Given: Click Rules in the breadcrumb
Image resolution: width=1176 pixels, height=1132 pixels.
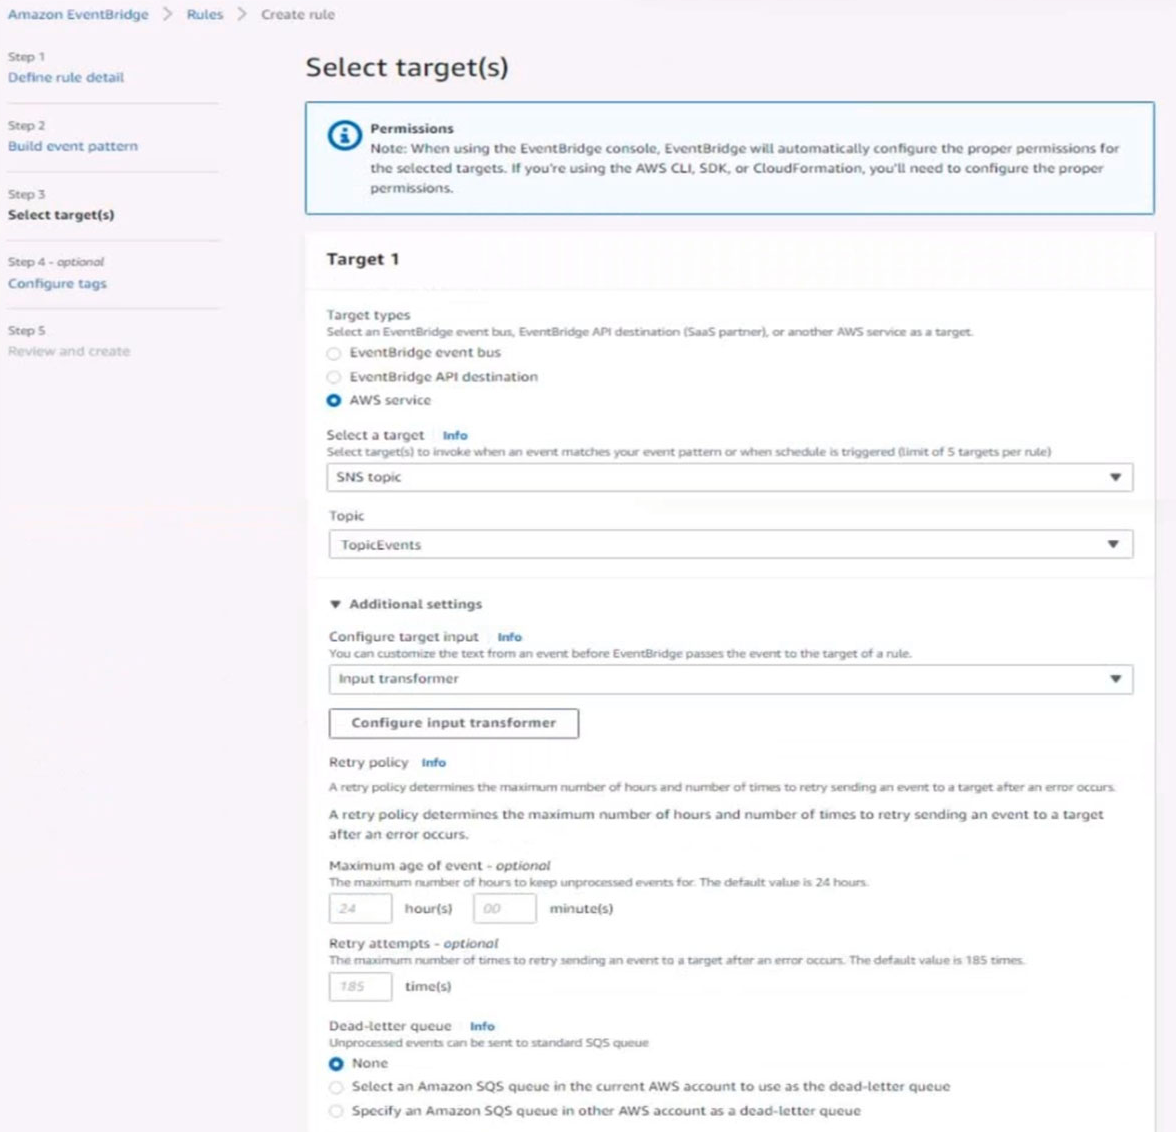Looking at the screenshot, I should pos(205,14).
